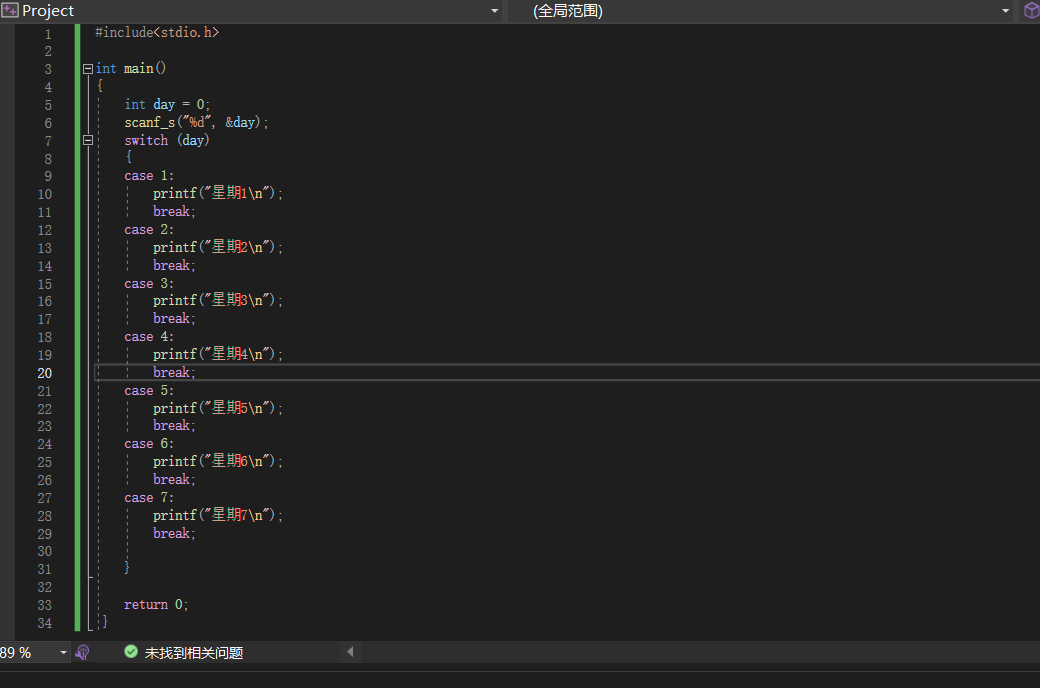This screenshot has height=688, width=1040.
Task: Click the 'case 1:' label
Action: 149,176
